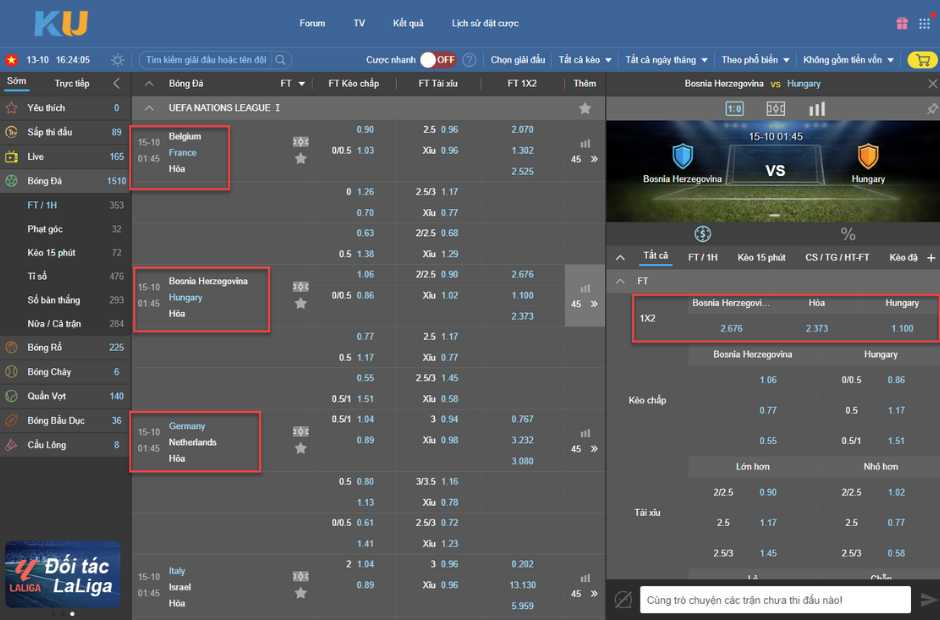The image size is (940, 620).
Task: Bet Hungary 1X2 odds 1.100 in panel
Action: [x=902, y=329]
